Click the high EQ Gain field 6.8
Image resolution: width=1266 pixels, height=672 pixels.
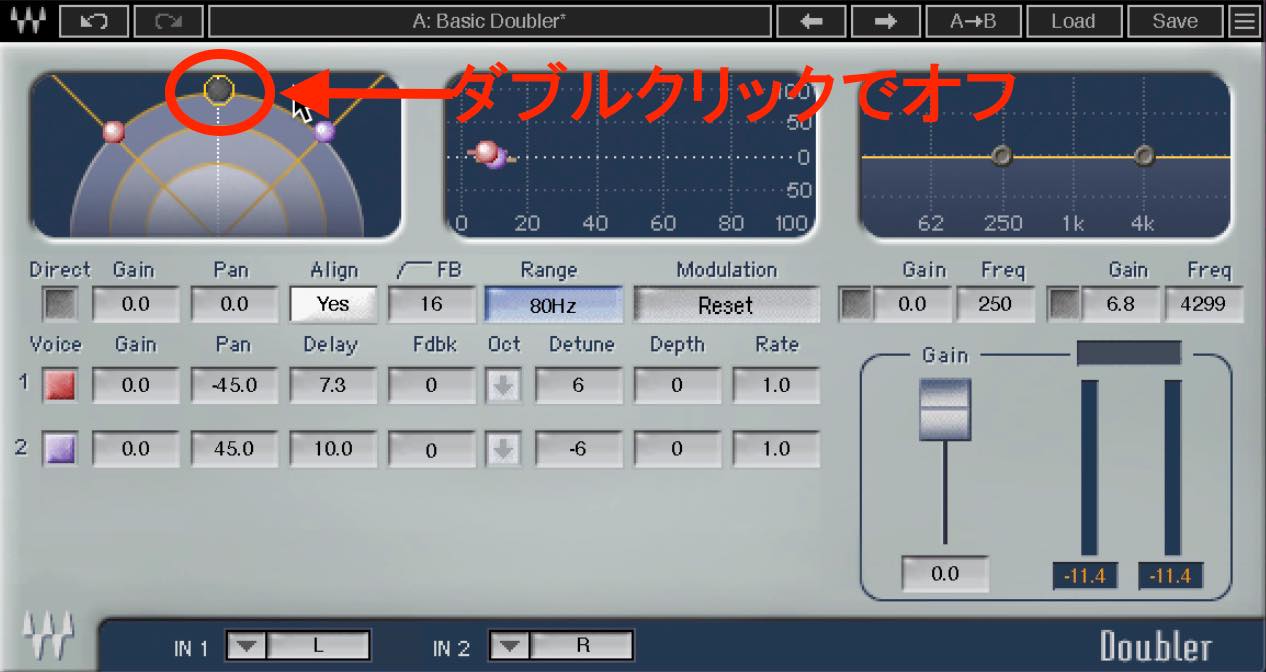tap(1121, 304)
